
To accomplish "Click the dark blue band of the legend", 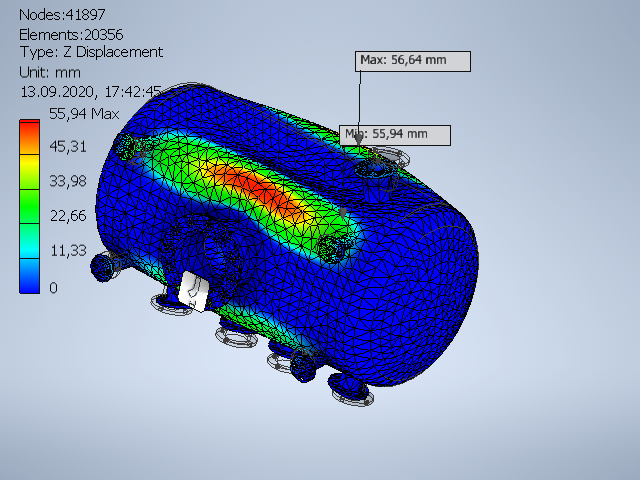I will [x=29, y=276].
